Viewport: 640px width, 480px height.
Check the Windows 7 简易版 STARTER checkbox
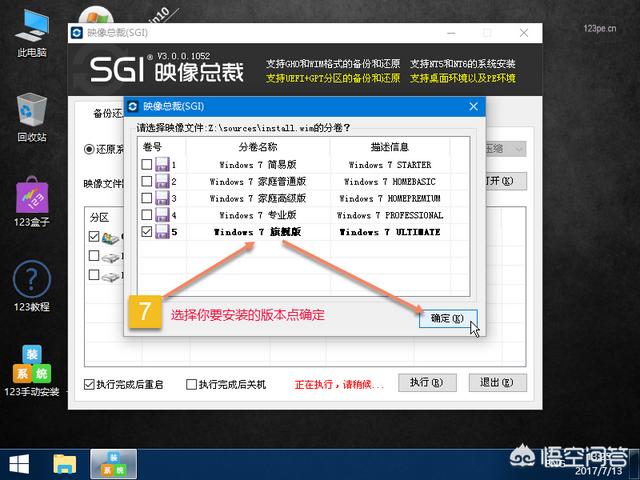[147, 165]
